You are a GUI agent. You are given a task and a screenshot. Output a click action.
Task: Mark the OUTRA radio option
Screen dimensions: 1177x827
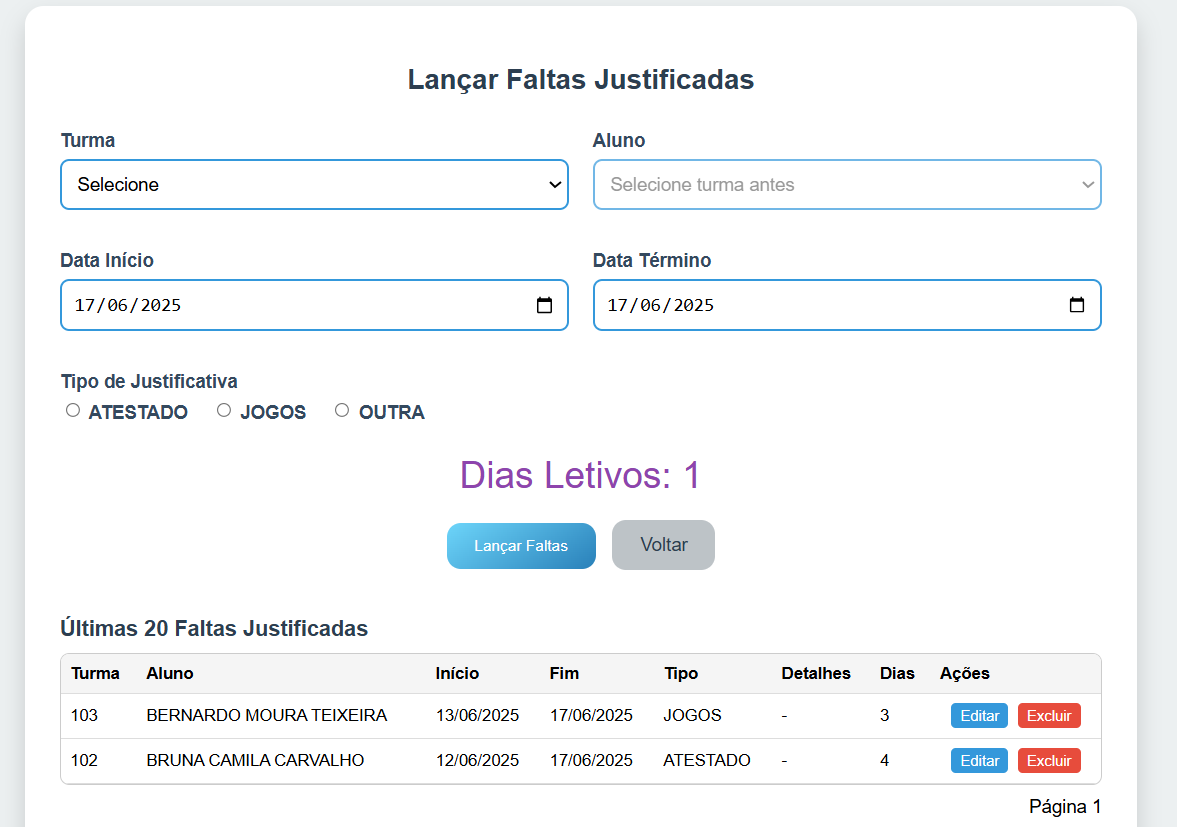(341, 410)
